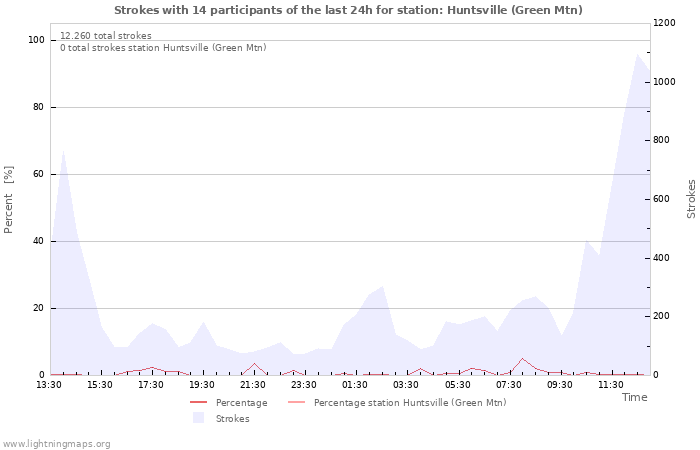The image size is (700, 450).
Task: Click the 0 total strokes station Huntsville line
Action: pyautogui.click(x=163, y=48)
